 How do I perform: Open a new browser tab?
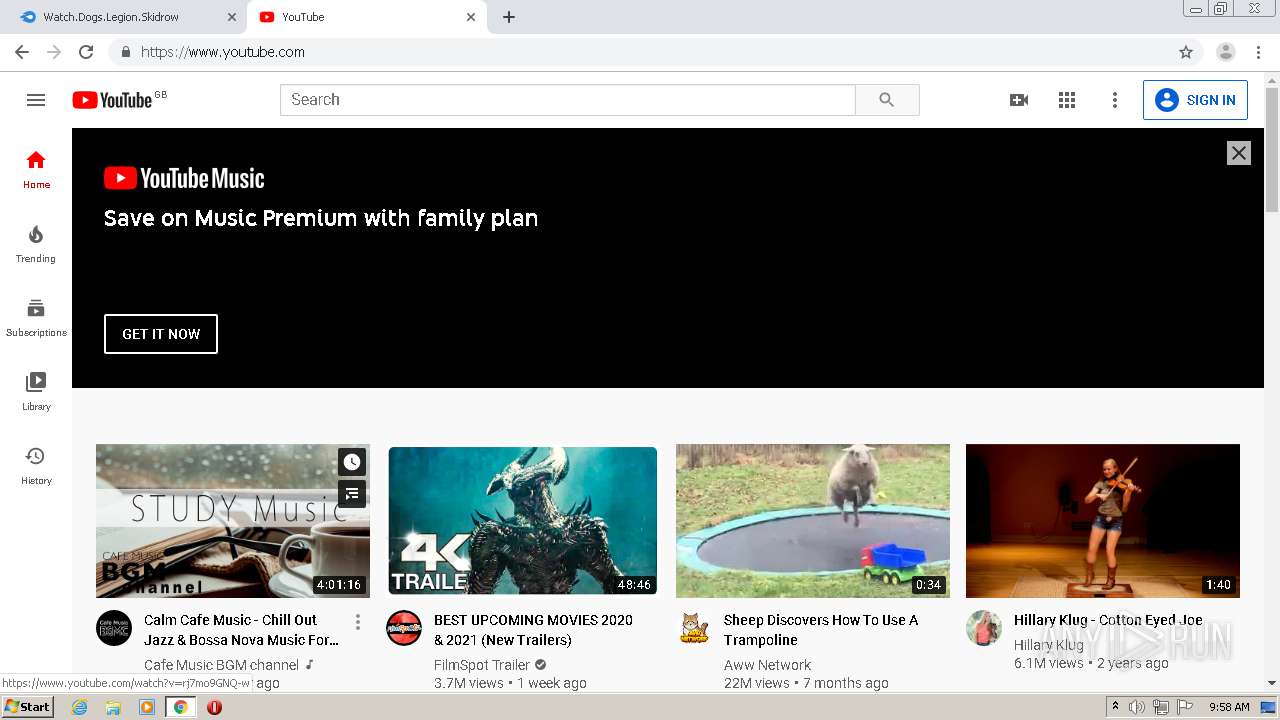(508, 17)
